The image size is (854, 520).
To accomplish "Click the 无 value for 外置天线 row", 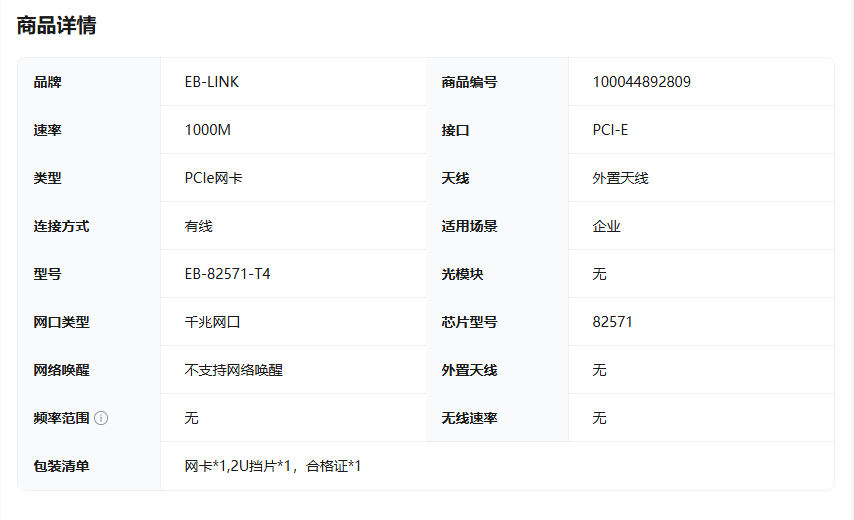I will (599, 370).
